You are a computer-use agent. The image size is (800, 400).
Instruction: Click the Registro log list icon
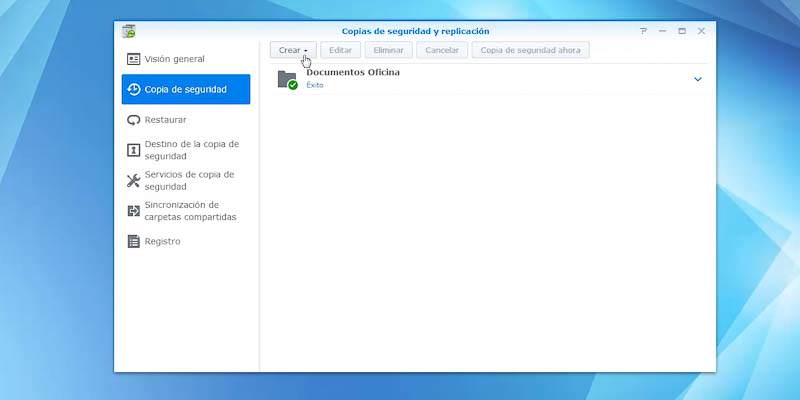[133, 241]
